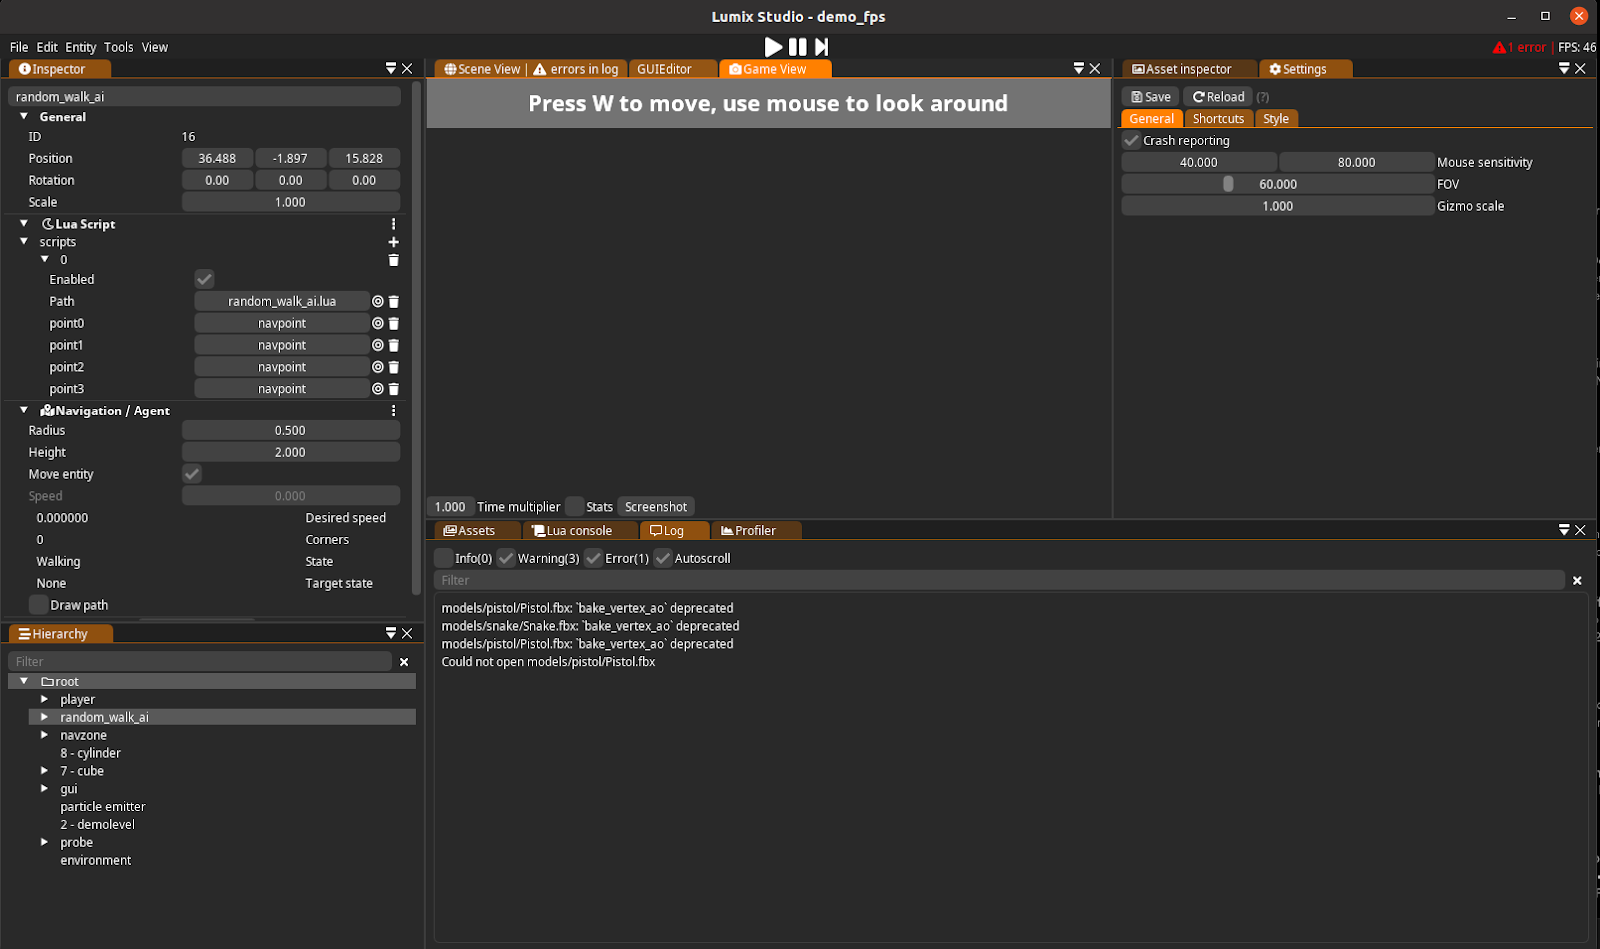Open Lua Script component options menu
This screenshot has height=949, width=1600.
(x=393, y=224)
